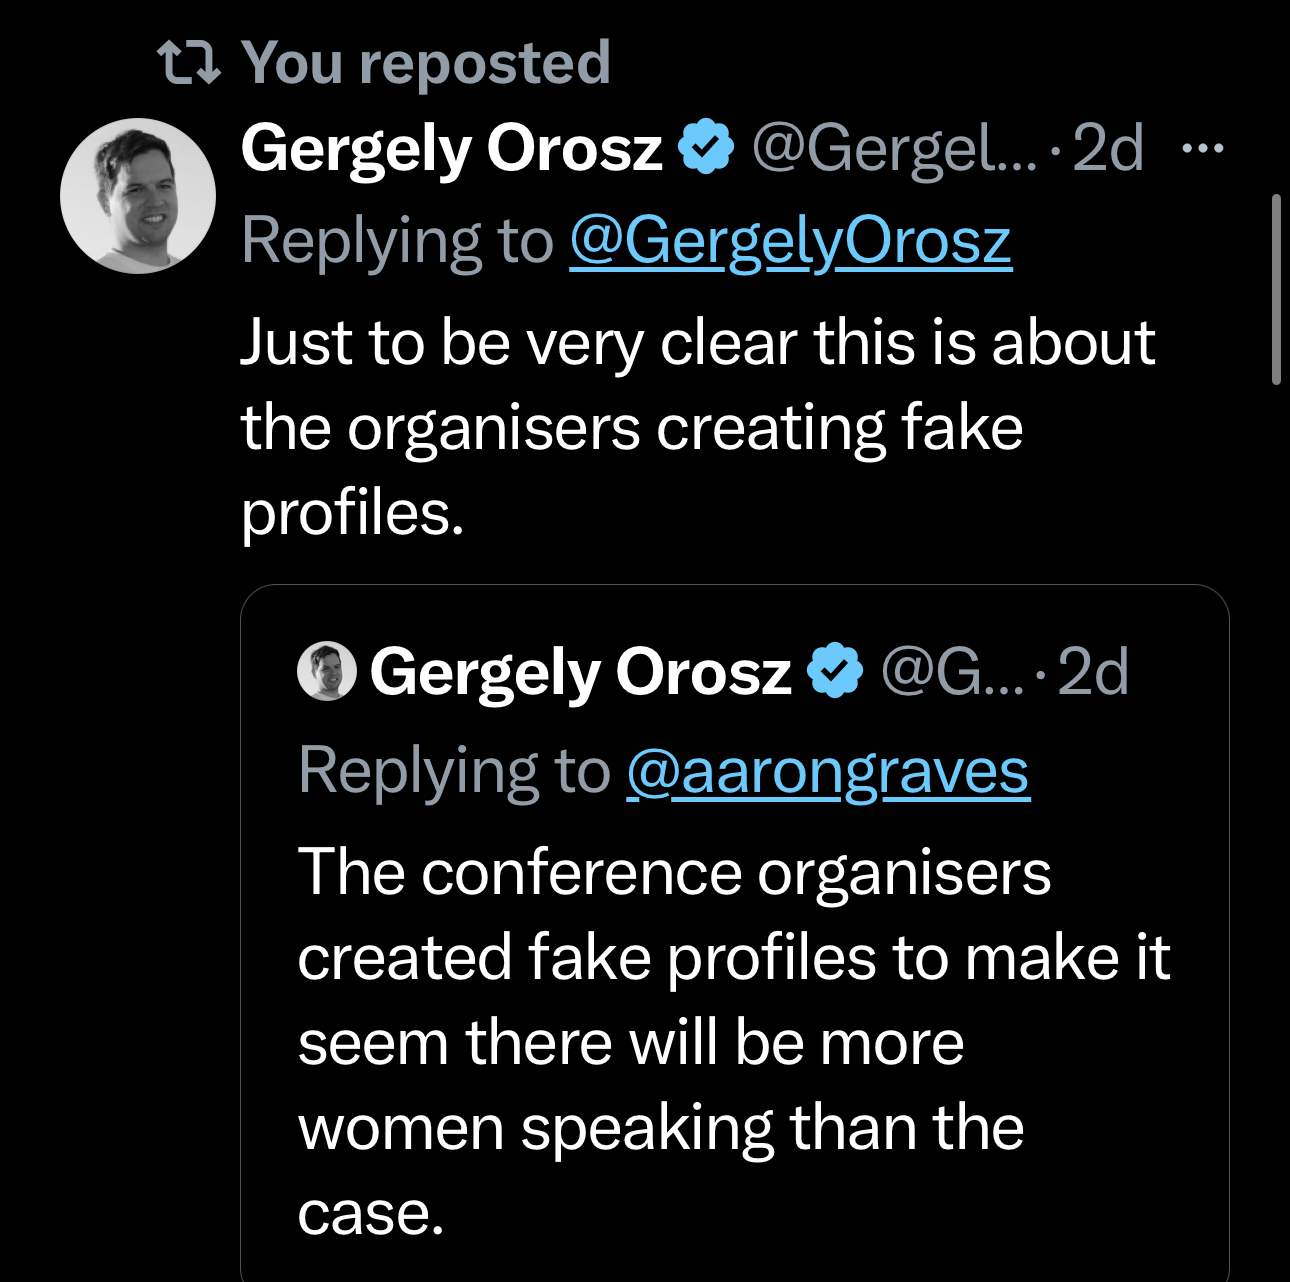The width and height of the screenshot is (1290, 1282).
Task: Click the "You reposted" label
Action: [x=425, y=63]
